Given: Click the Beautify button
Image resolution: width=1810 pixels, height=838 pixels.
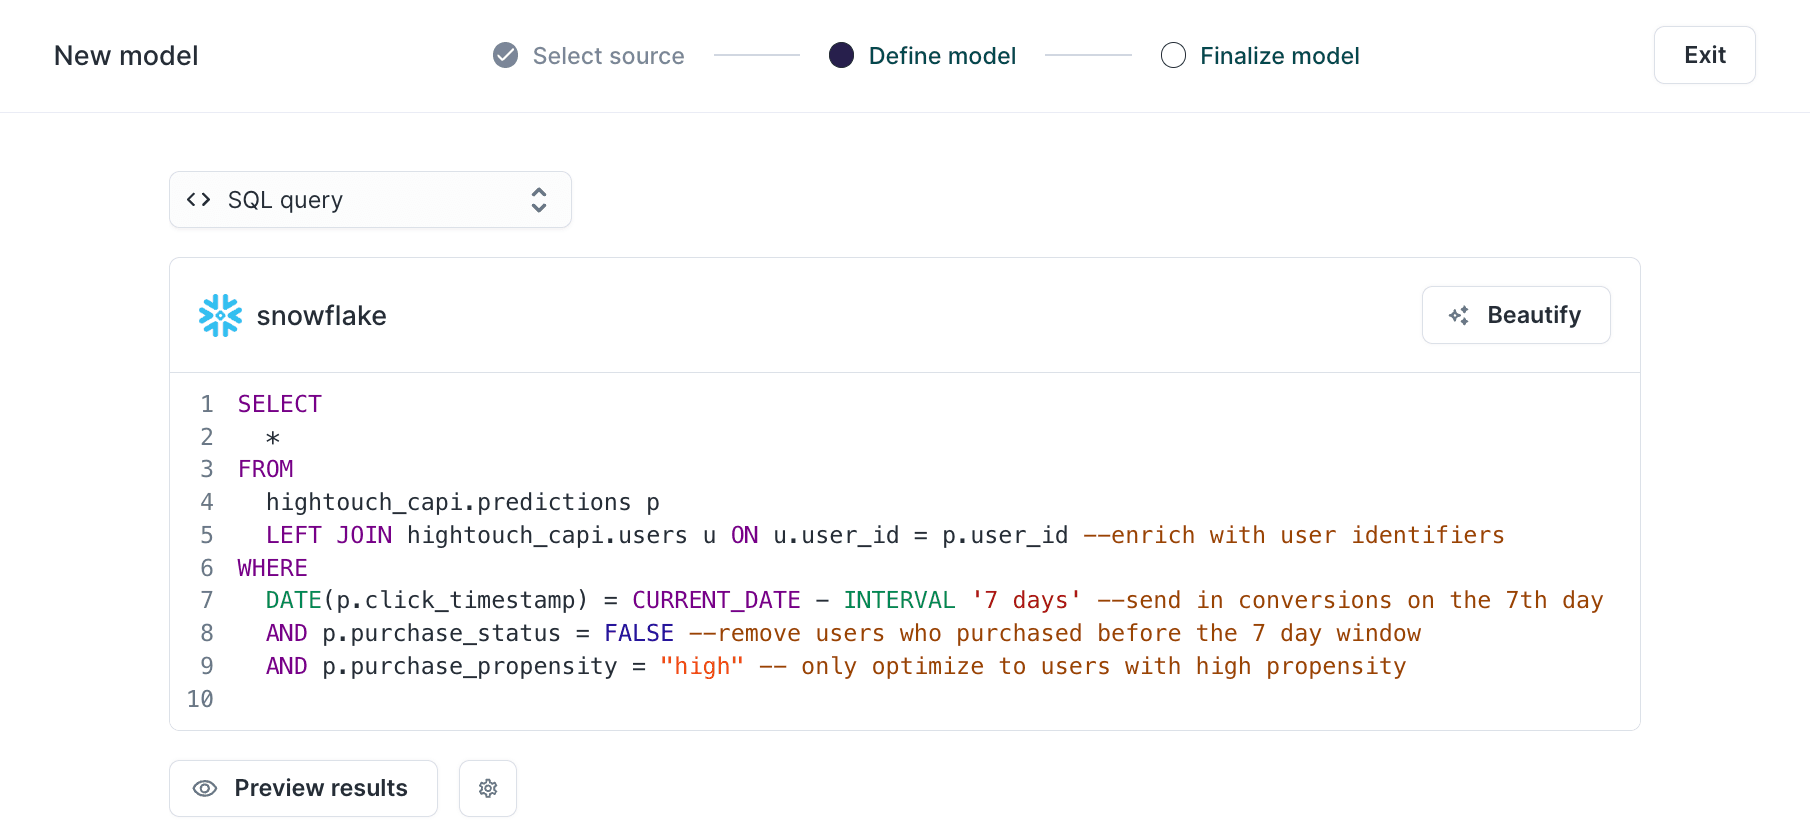Looking at the screenshot, I should click(x=1515, y=316).
